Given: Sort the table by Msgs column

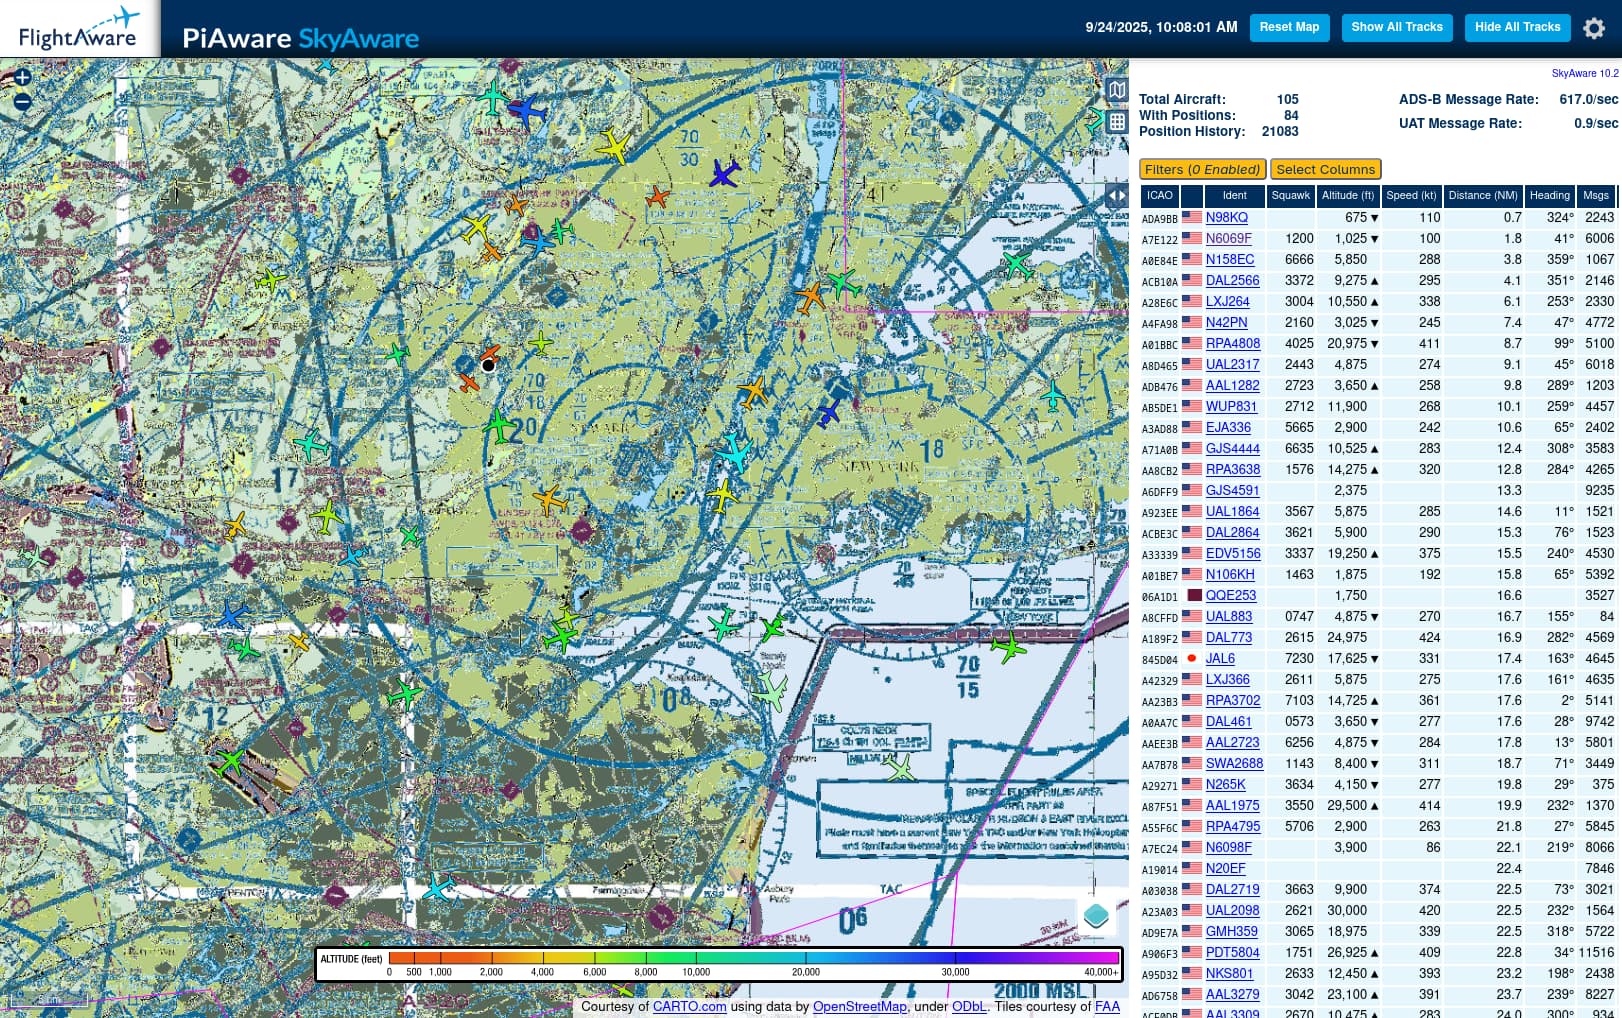Looking at the screenshot, I should tap(1596, 196).
